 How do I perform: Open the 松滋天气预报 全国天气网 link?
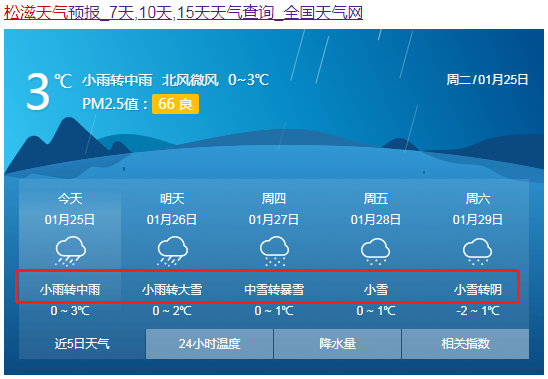tap(183, 13)
